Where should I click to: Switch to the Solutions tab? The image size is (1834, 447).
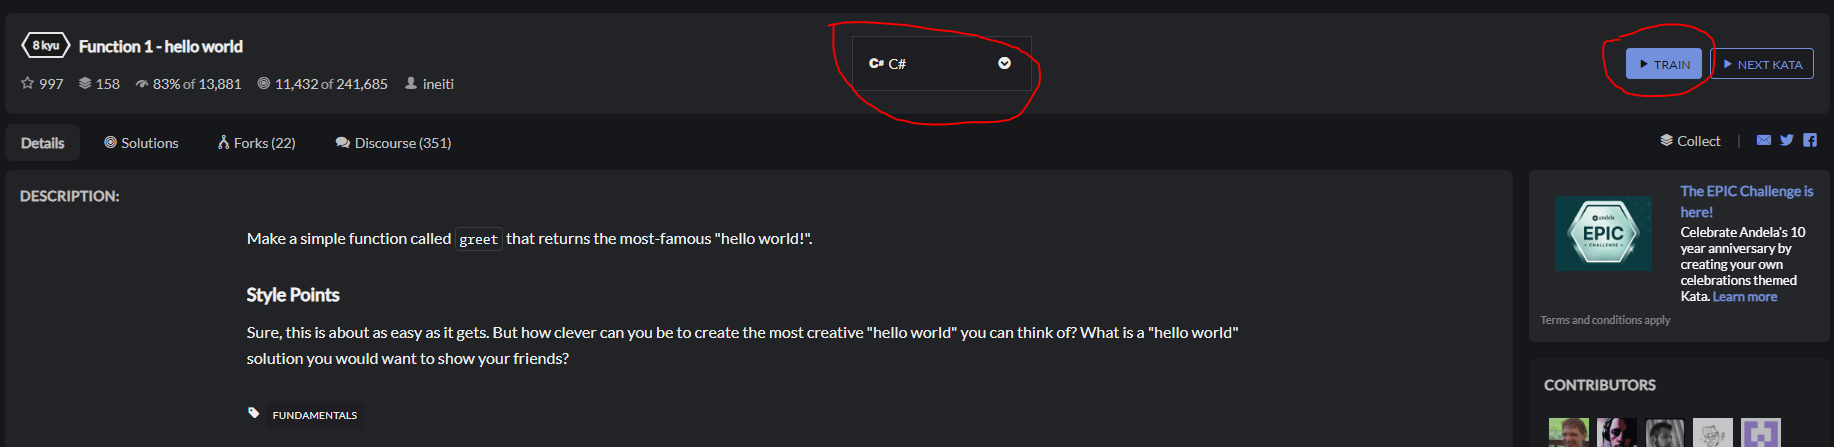[x=141, y=143]
